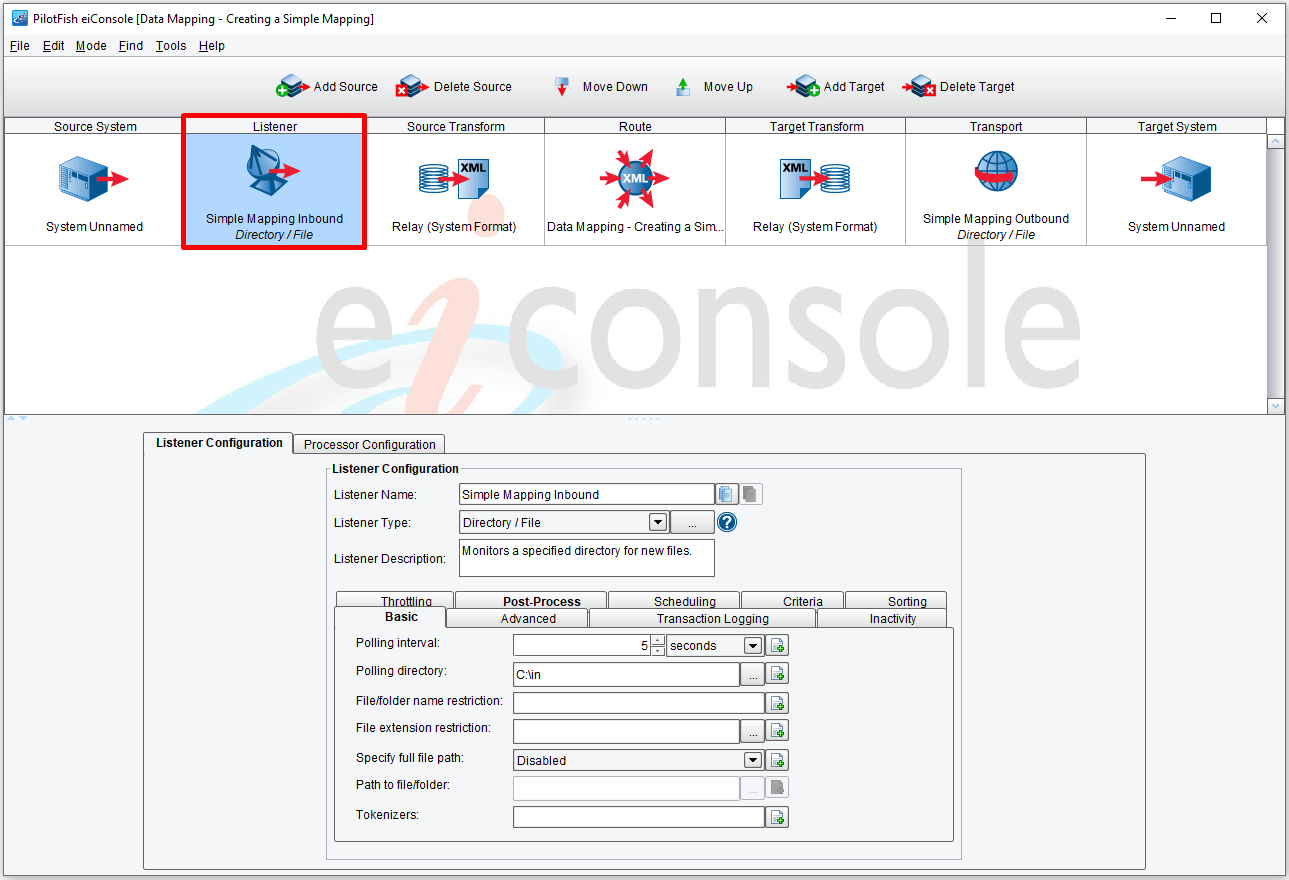Open the Listener Type dropdown

click(657, 522)
